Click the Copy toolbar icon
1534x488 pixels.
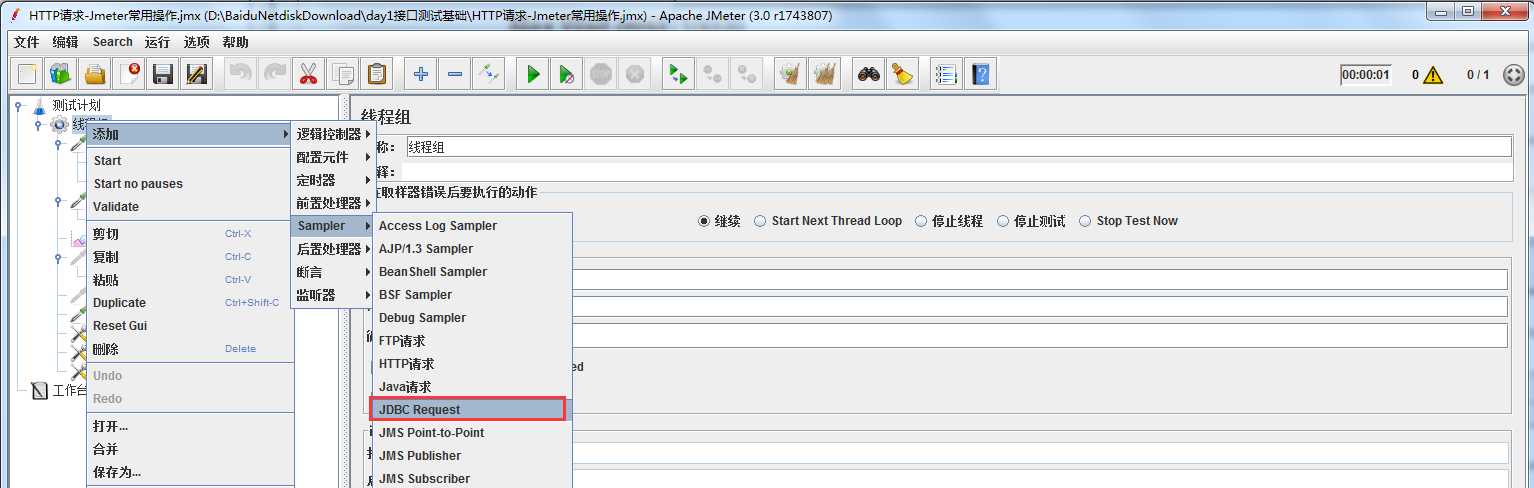343,74
